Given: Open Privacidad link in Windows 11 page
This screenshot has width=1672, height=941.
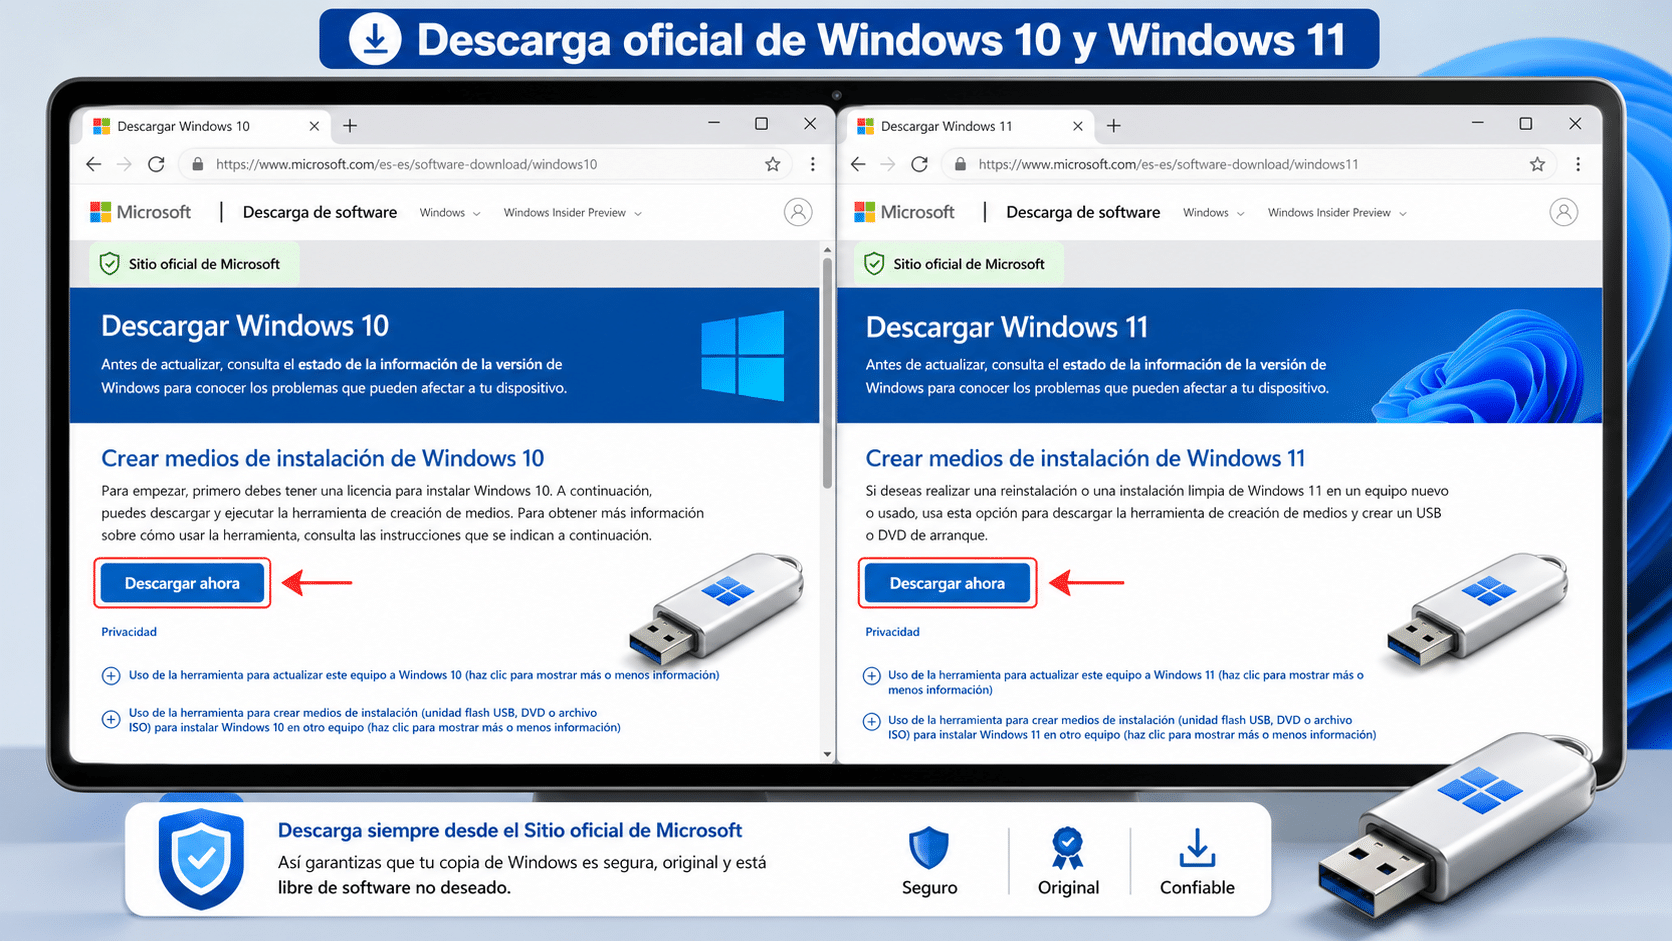Looking at the screenshot, I should [x=892, y=632].
